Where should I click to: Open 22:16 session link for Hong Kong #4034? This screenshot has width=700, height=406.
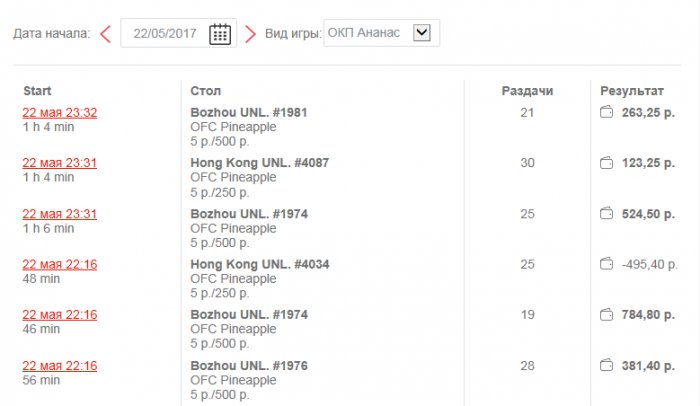pos(60,264)
